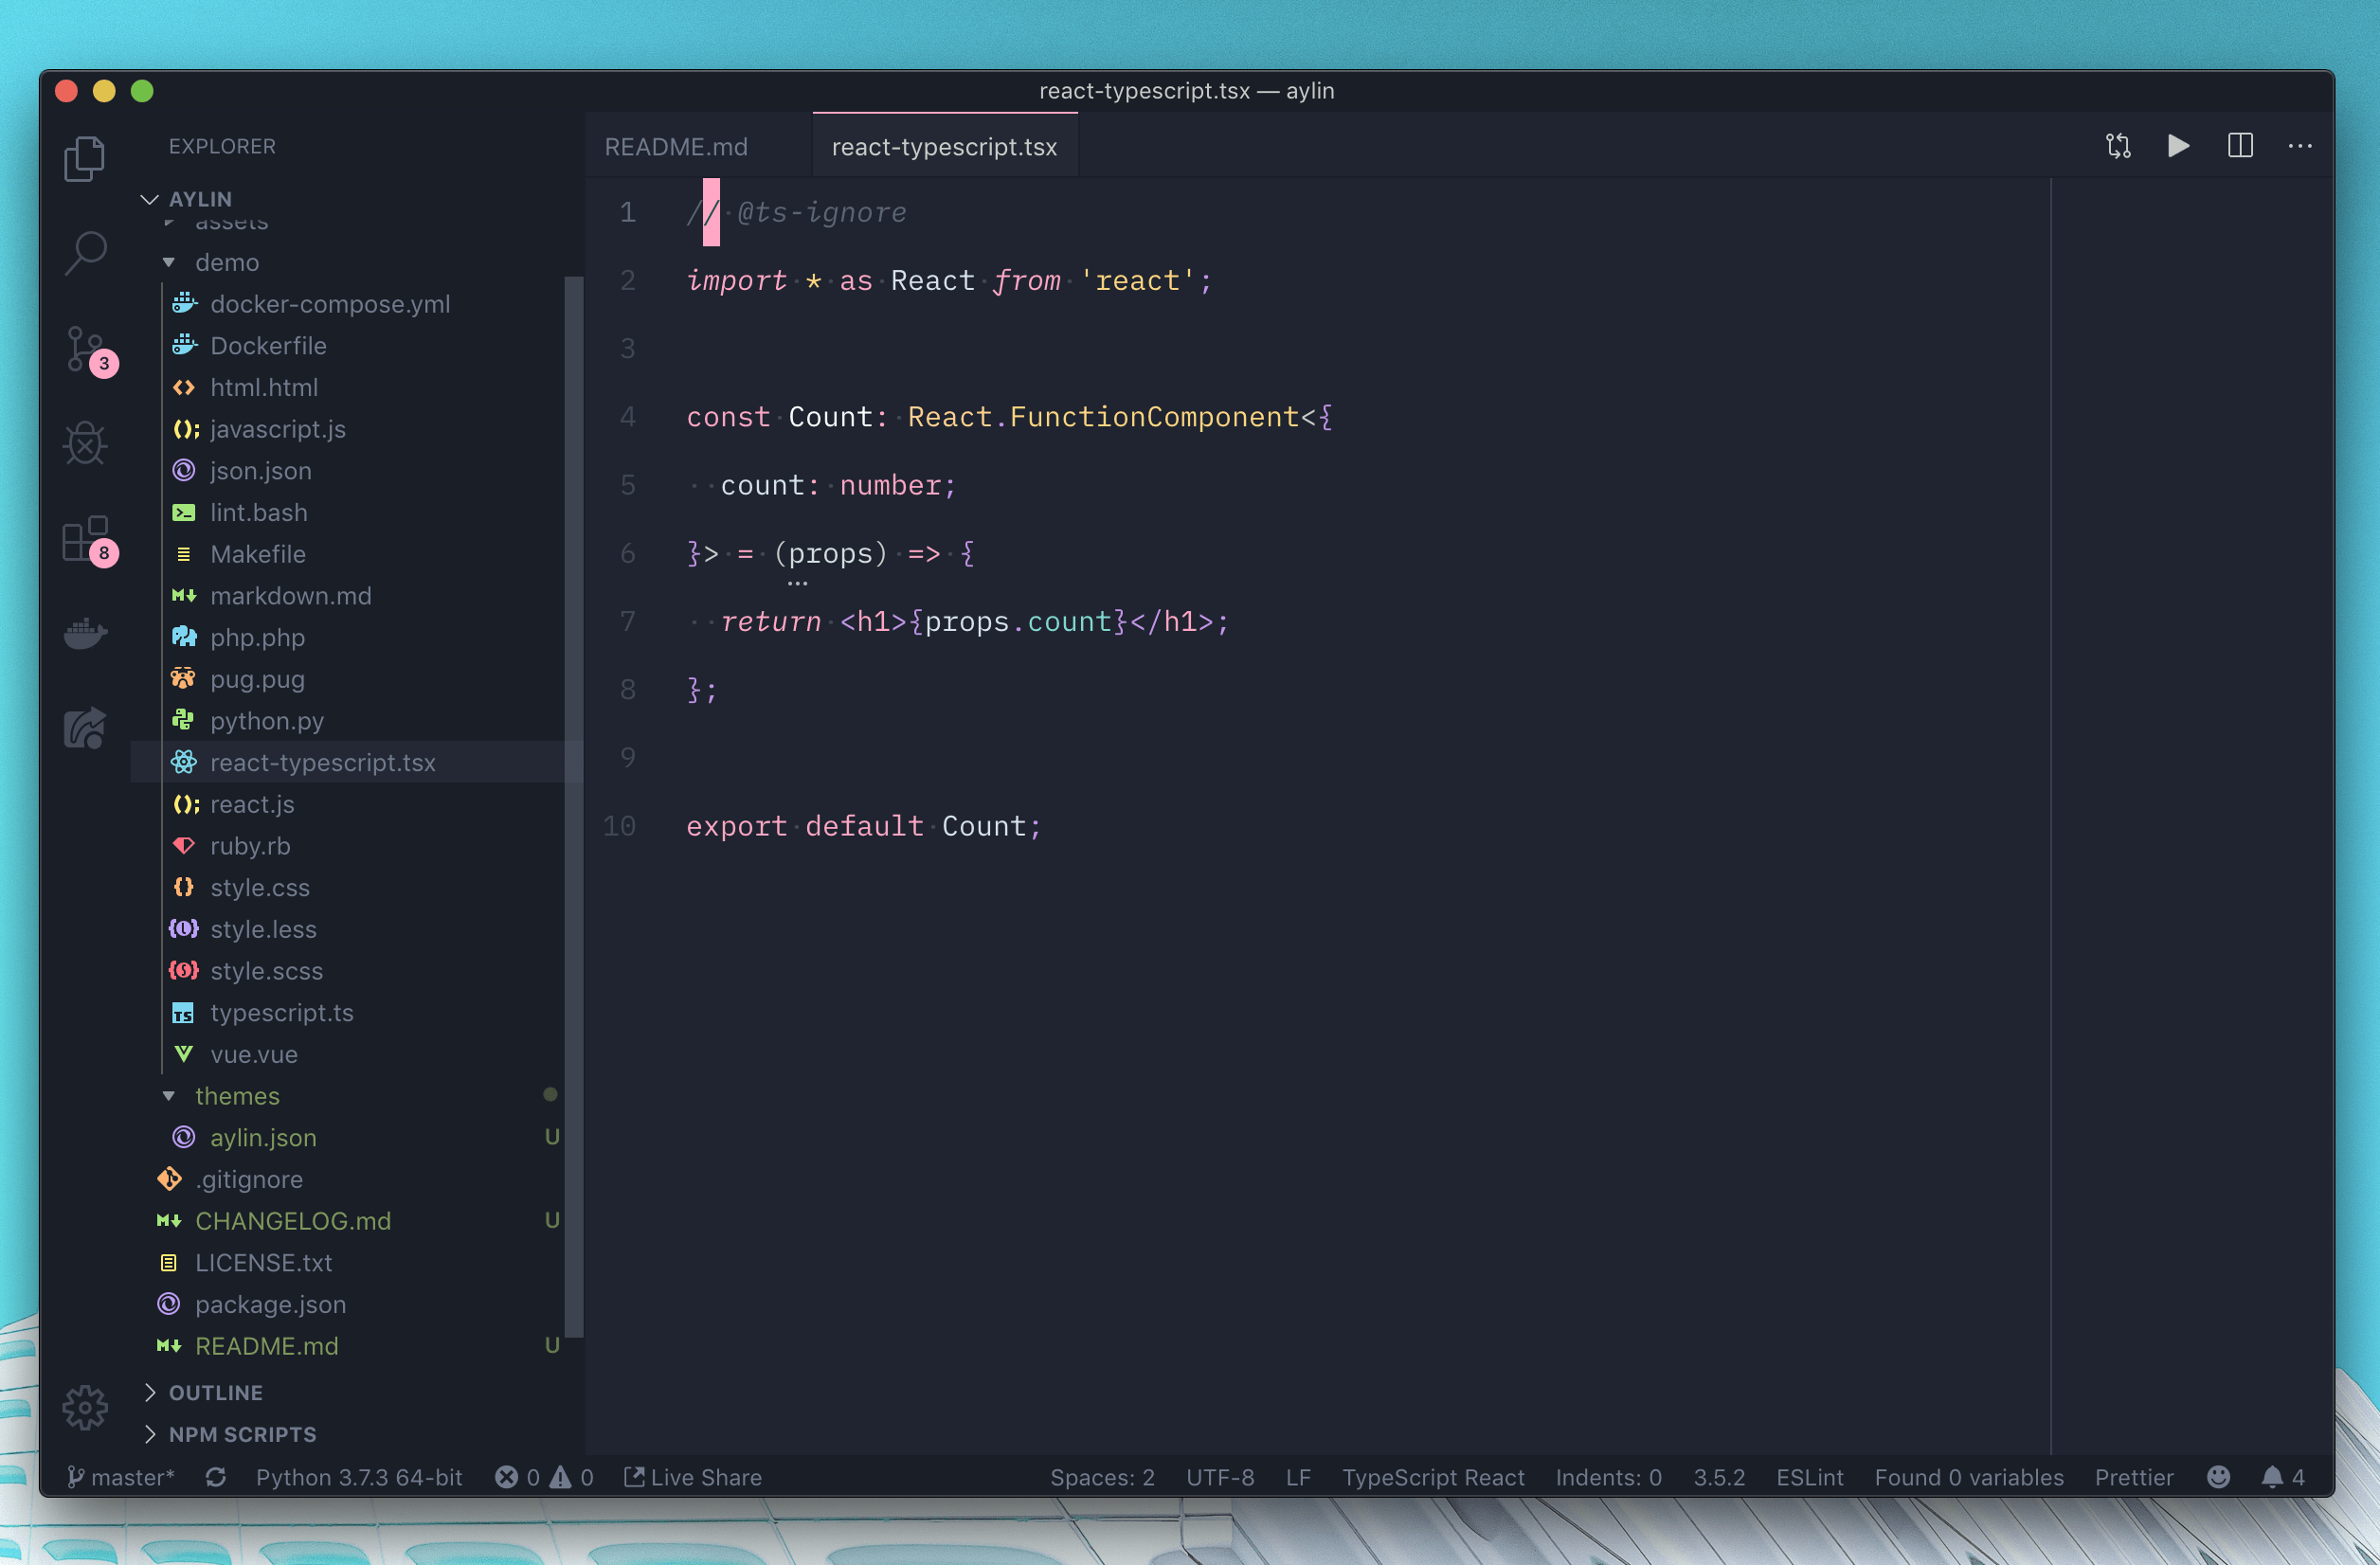Expand the NPM SCRIPTS section
2380x1565 pixels.
tap(242, 1434)
